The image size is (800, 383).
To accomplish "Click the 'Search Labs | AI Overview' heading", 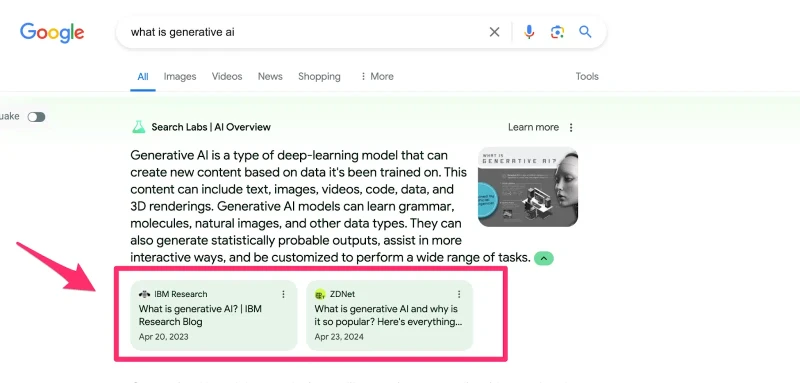I will pos(211,127).
